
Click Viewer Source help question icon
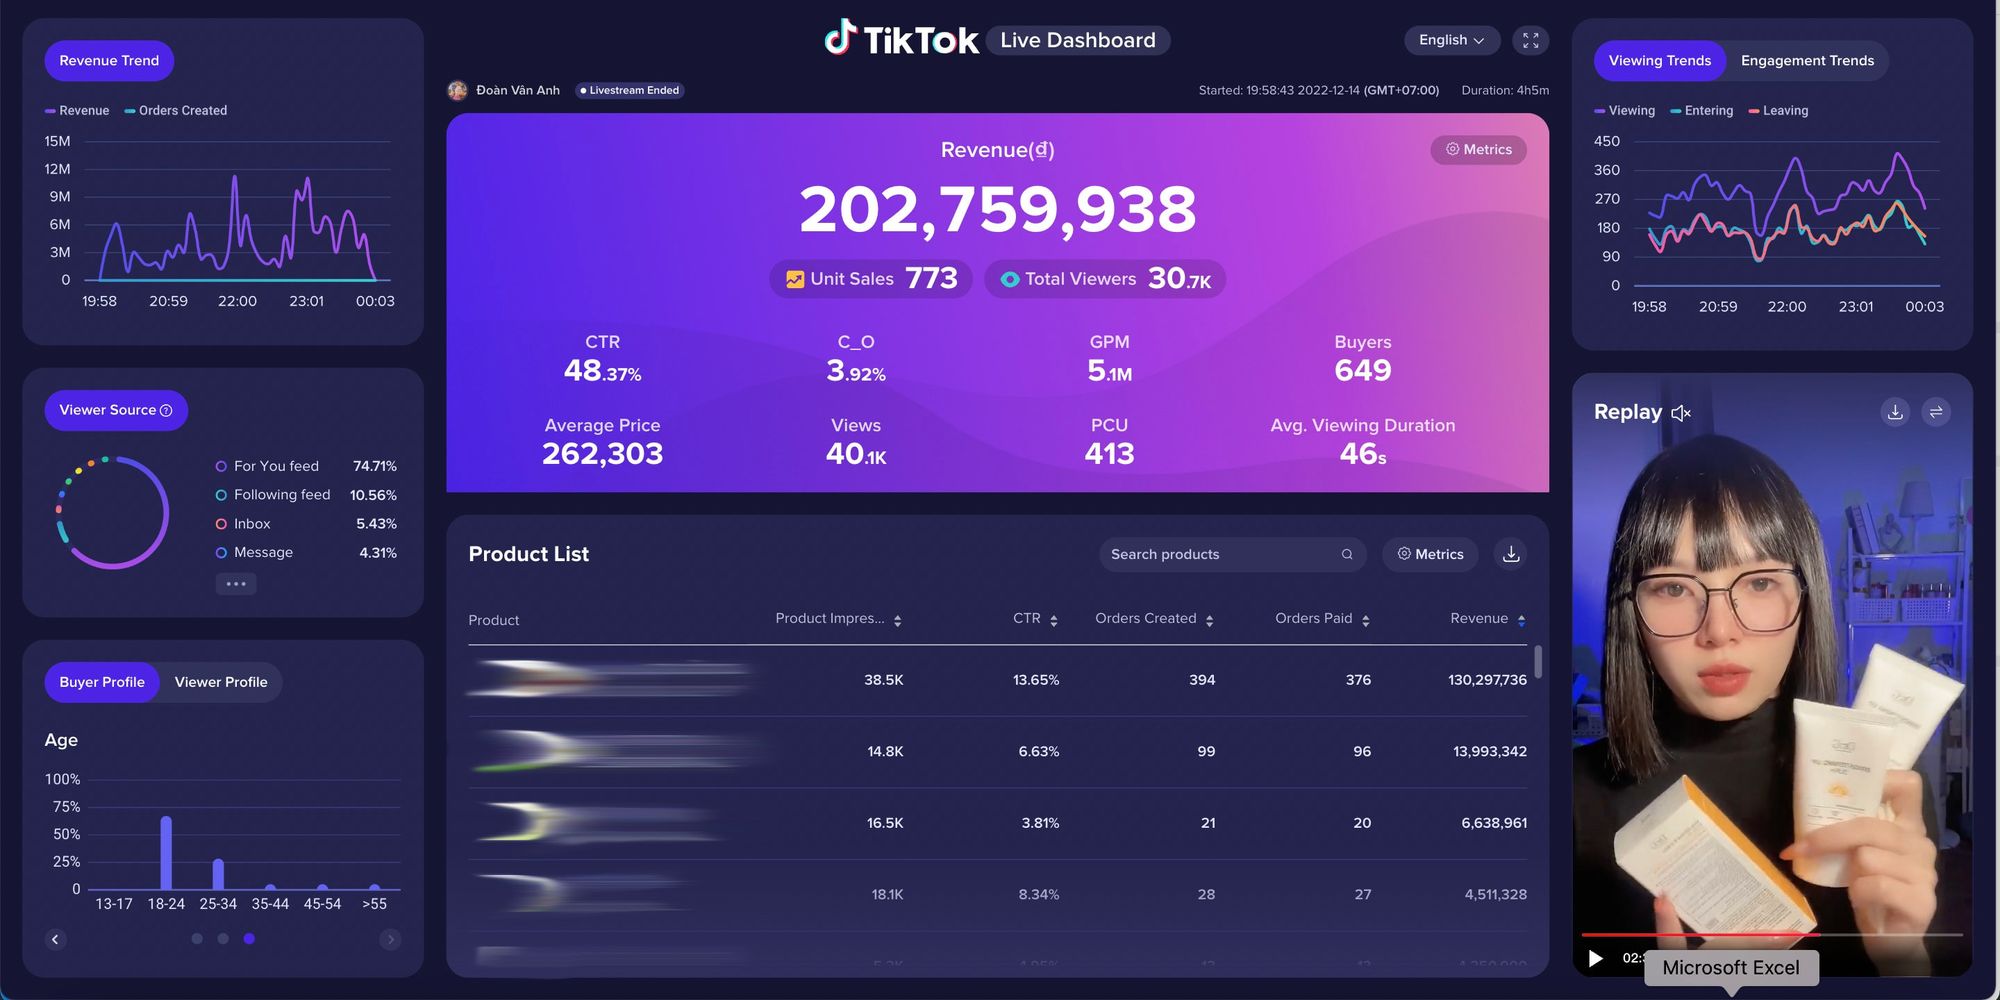click(x=166, y=411)
